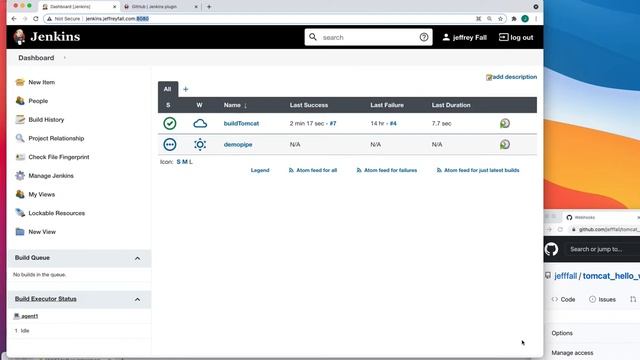Open the agent1 node link
The height and width of the screenshot is (360, 640).
(x=29, y=316)
